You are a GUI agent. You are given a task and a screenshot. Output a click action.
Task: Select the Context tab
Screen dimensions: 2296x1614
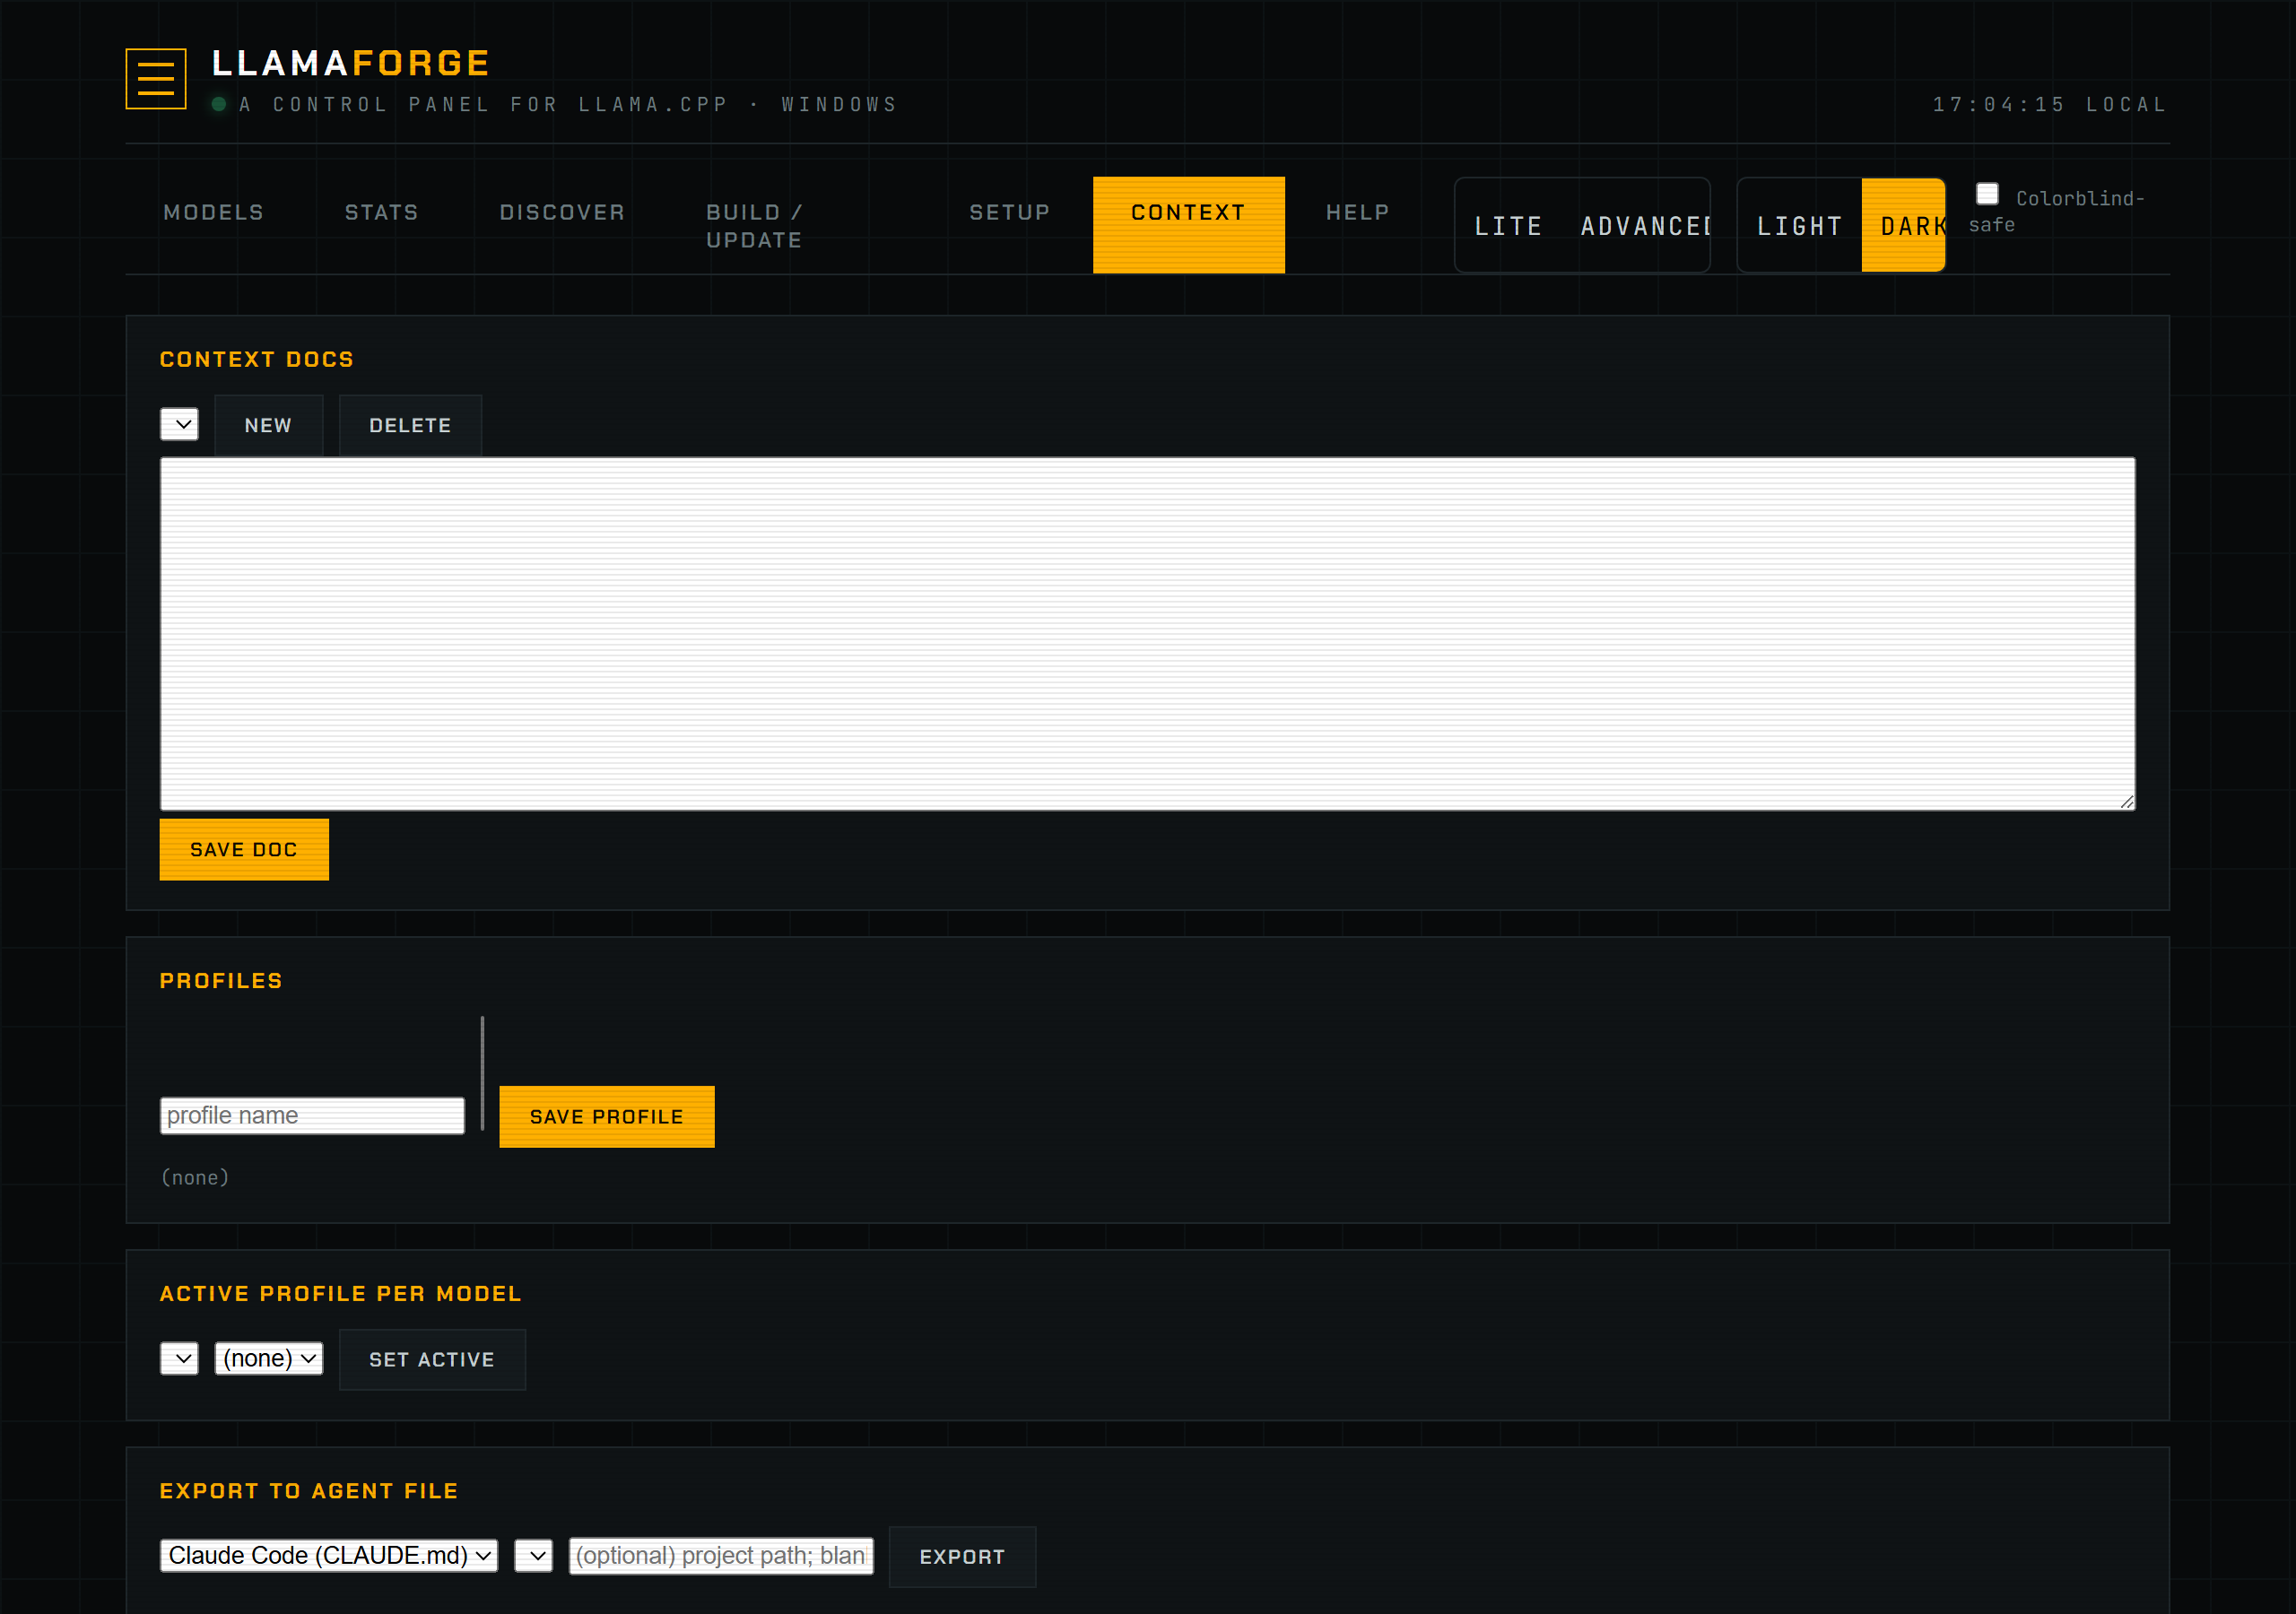point(1189,225)
